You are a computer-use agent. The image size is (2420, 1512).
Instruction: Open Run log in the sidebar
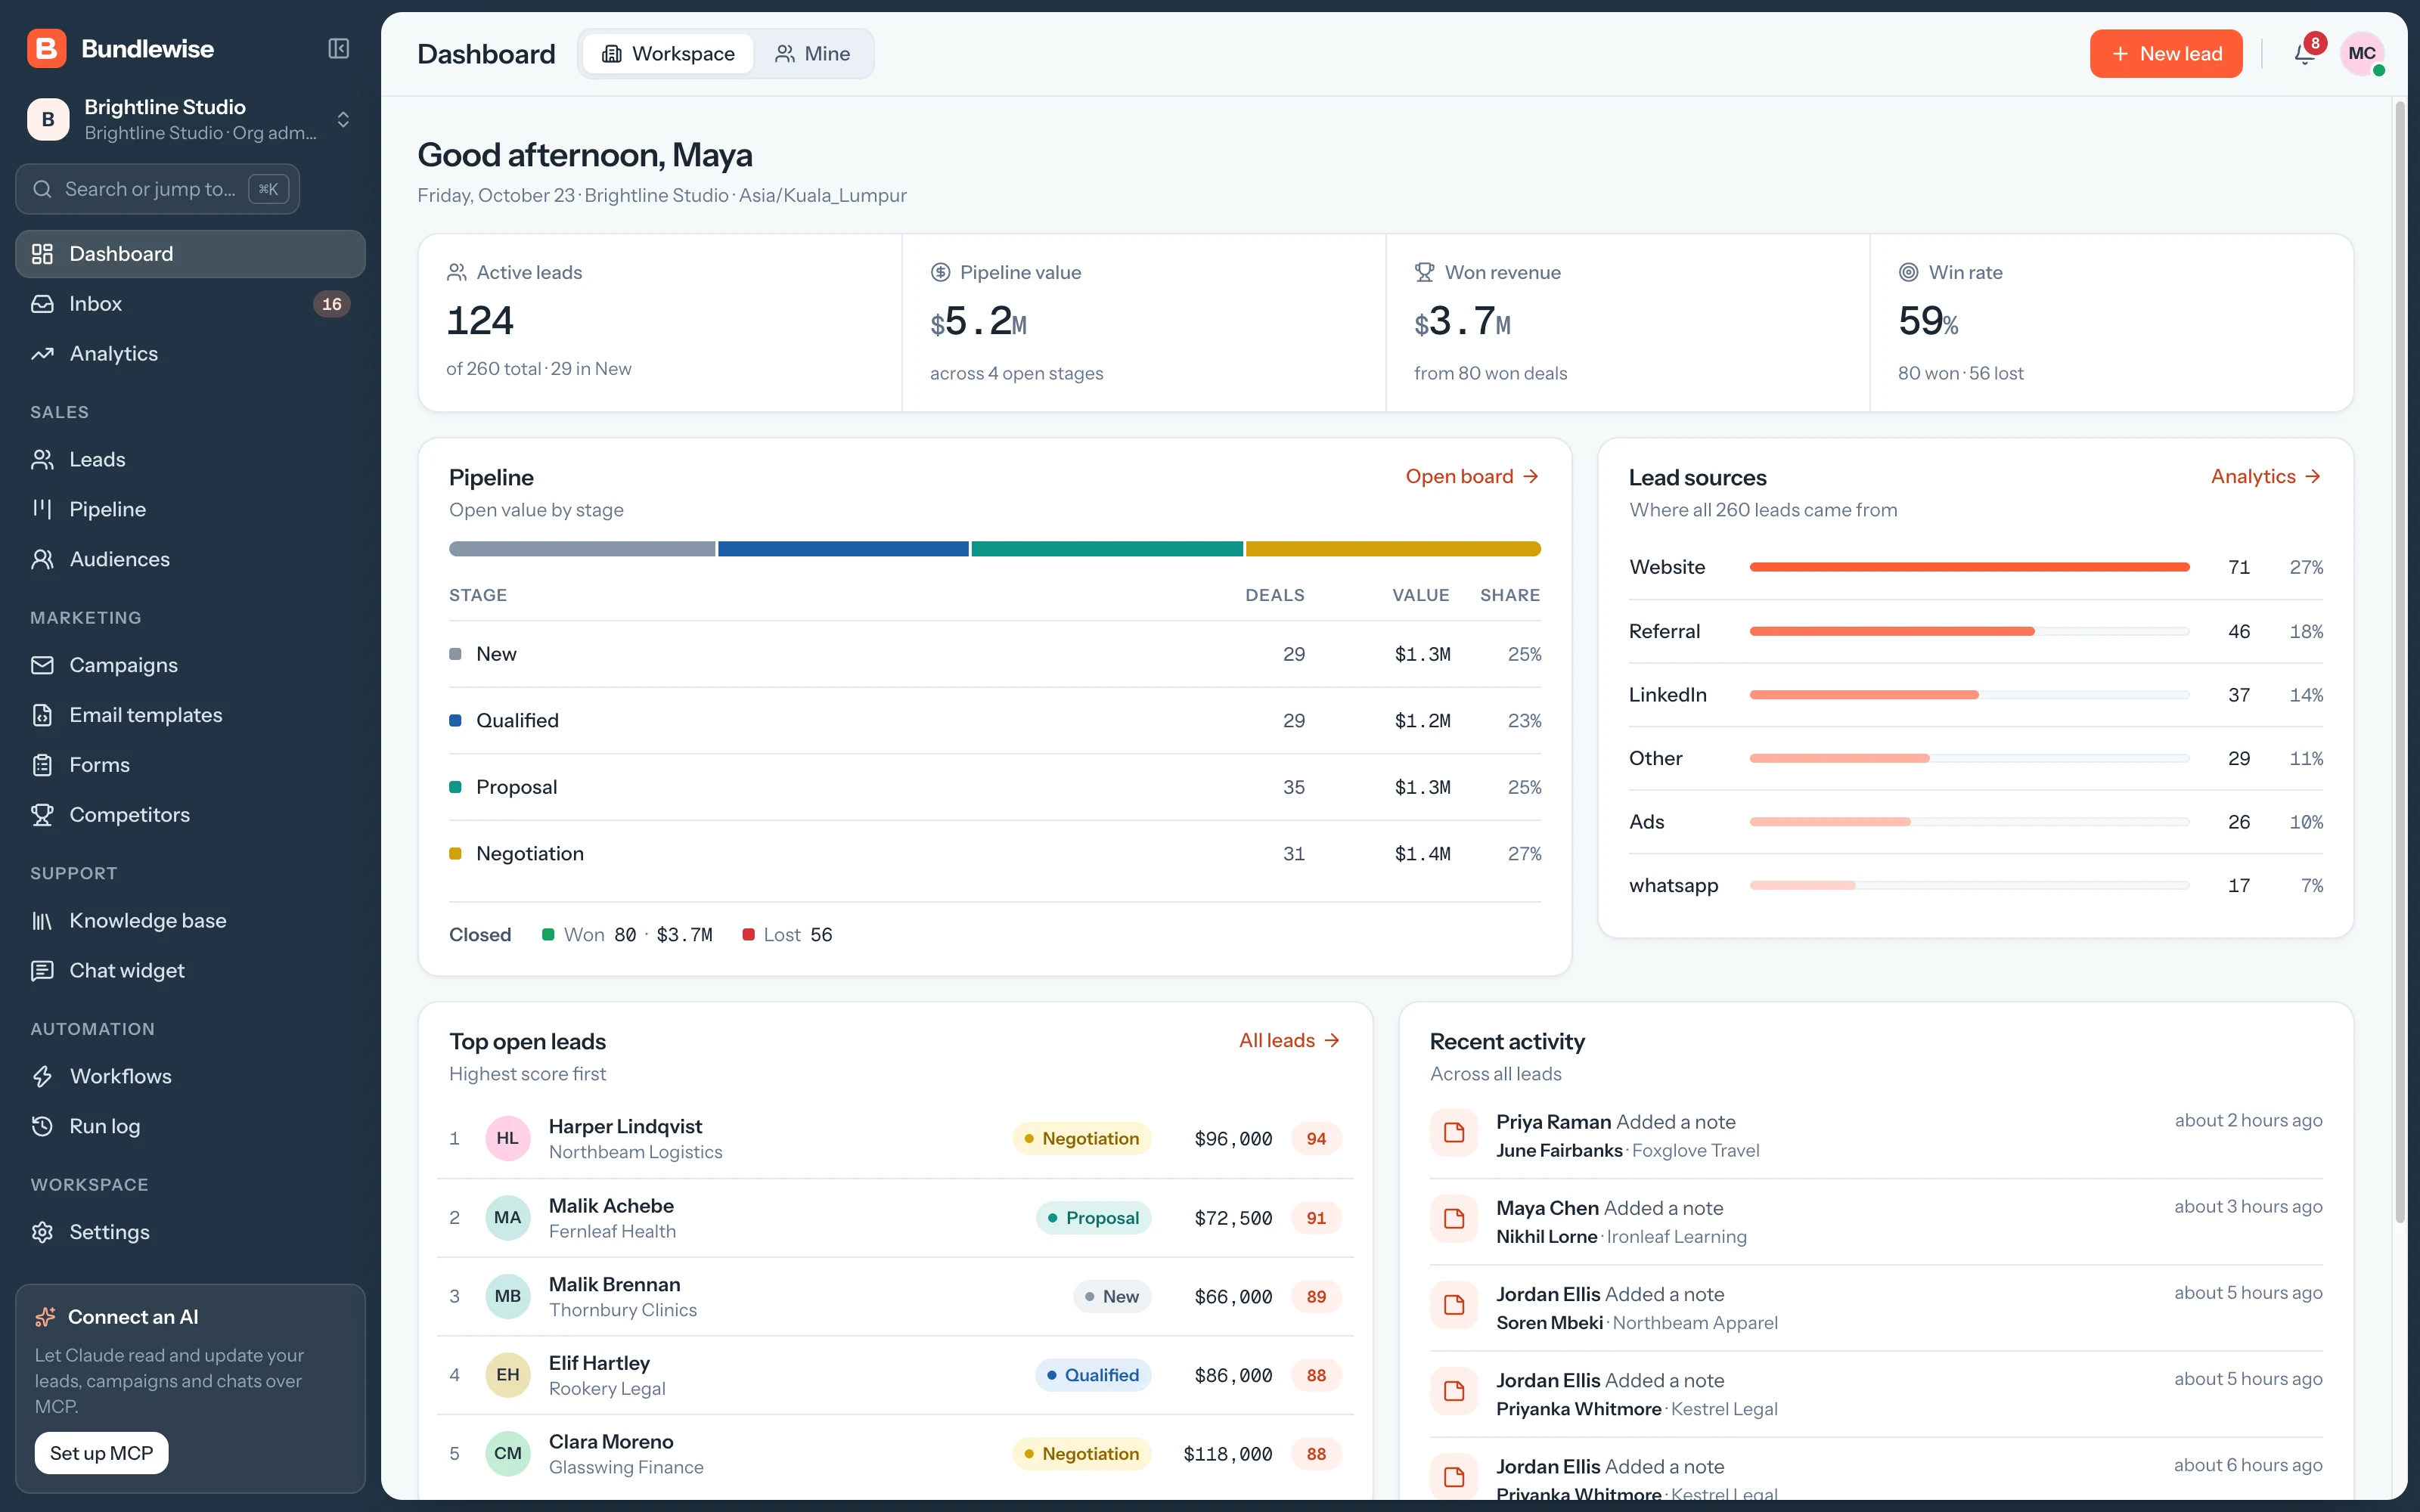pos(190,1127)
